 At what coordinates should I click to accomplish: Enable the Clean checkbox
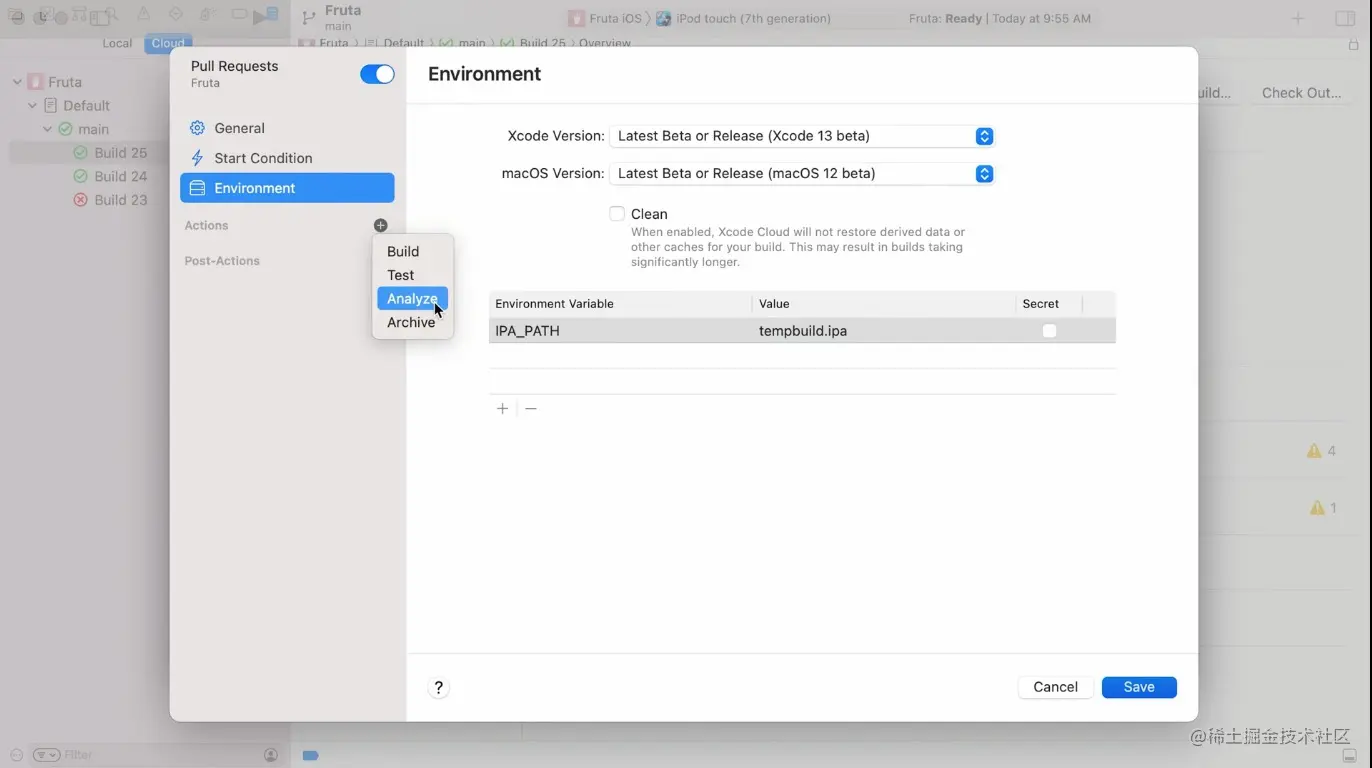(617, 214)
